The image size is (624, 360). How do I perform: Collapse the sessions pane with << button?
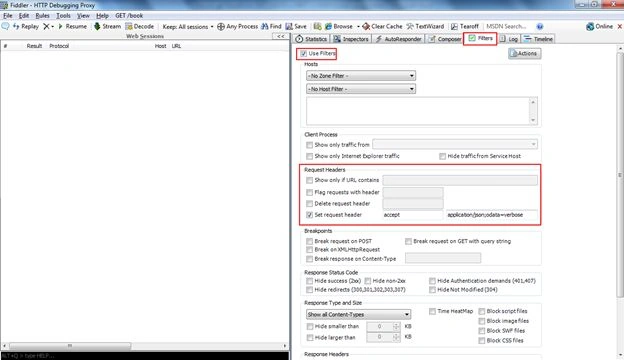(281, 36)
